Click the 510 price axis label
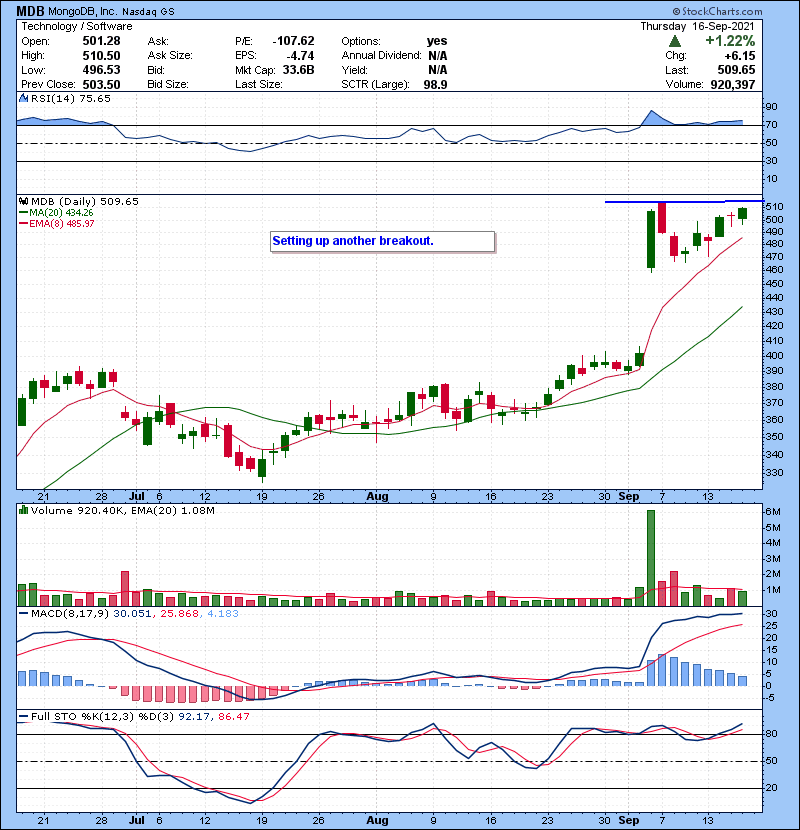The image size is (800, 830). pos(775,206)
